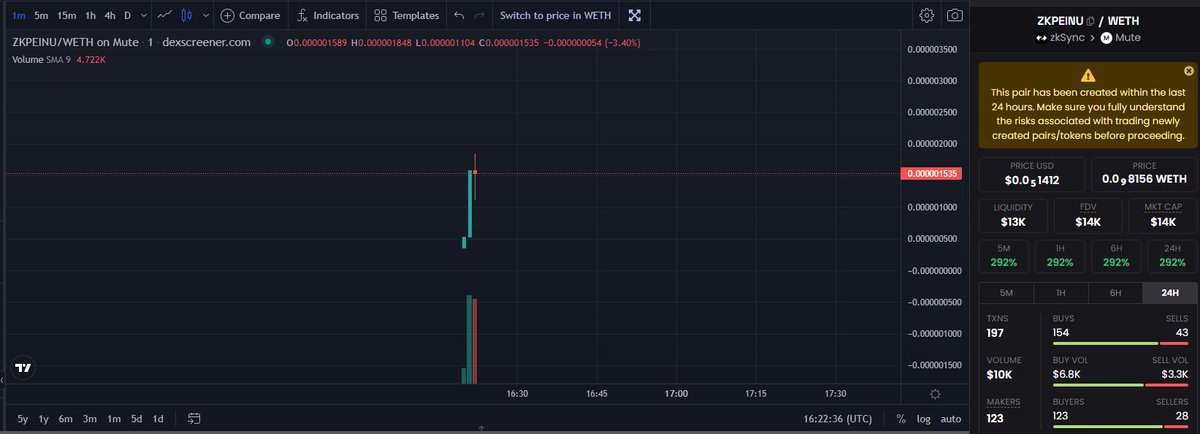Select the 1H price change box showing 292%
This screenshot has height=434, width=1200.
[x=1060, y=255]
